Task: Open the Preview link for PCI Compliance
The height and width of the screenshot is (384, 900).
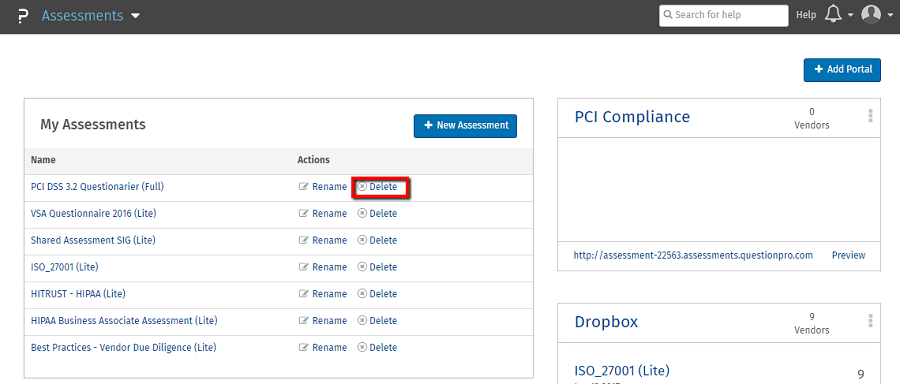Action: coord(848,255)
